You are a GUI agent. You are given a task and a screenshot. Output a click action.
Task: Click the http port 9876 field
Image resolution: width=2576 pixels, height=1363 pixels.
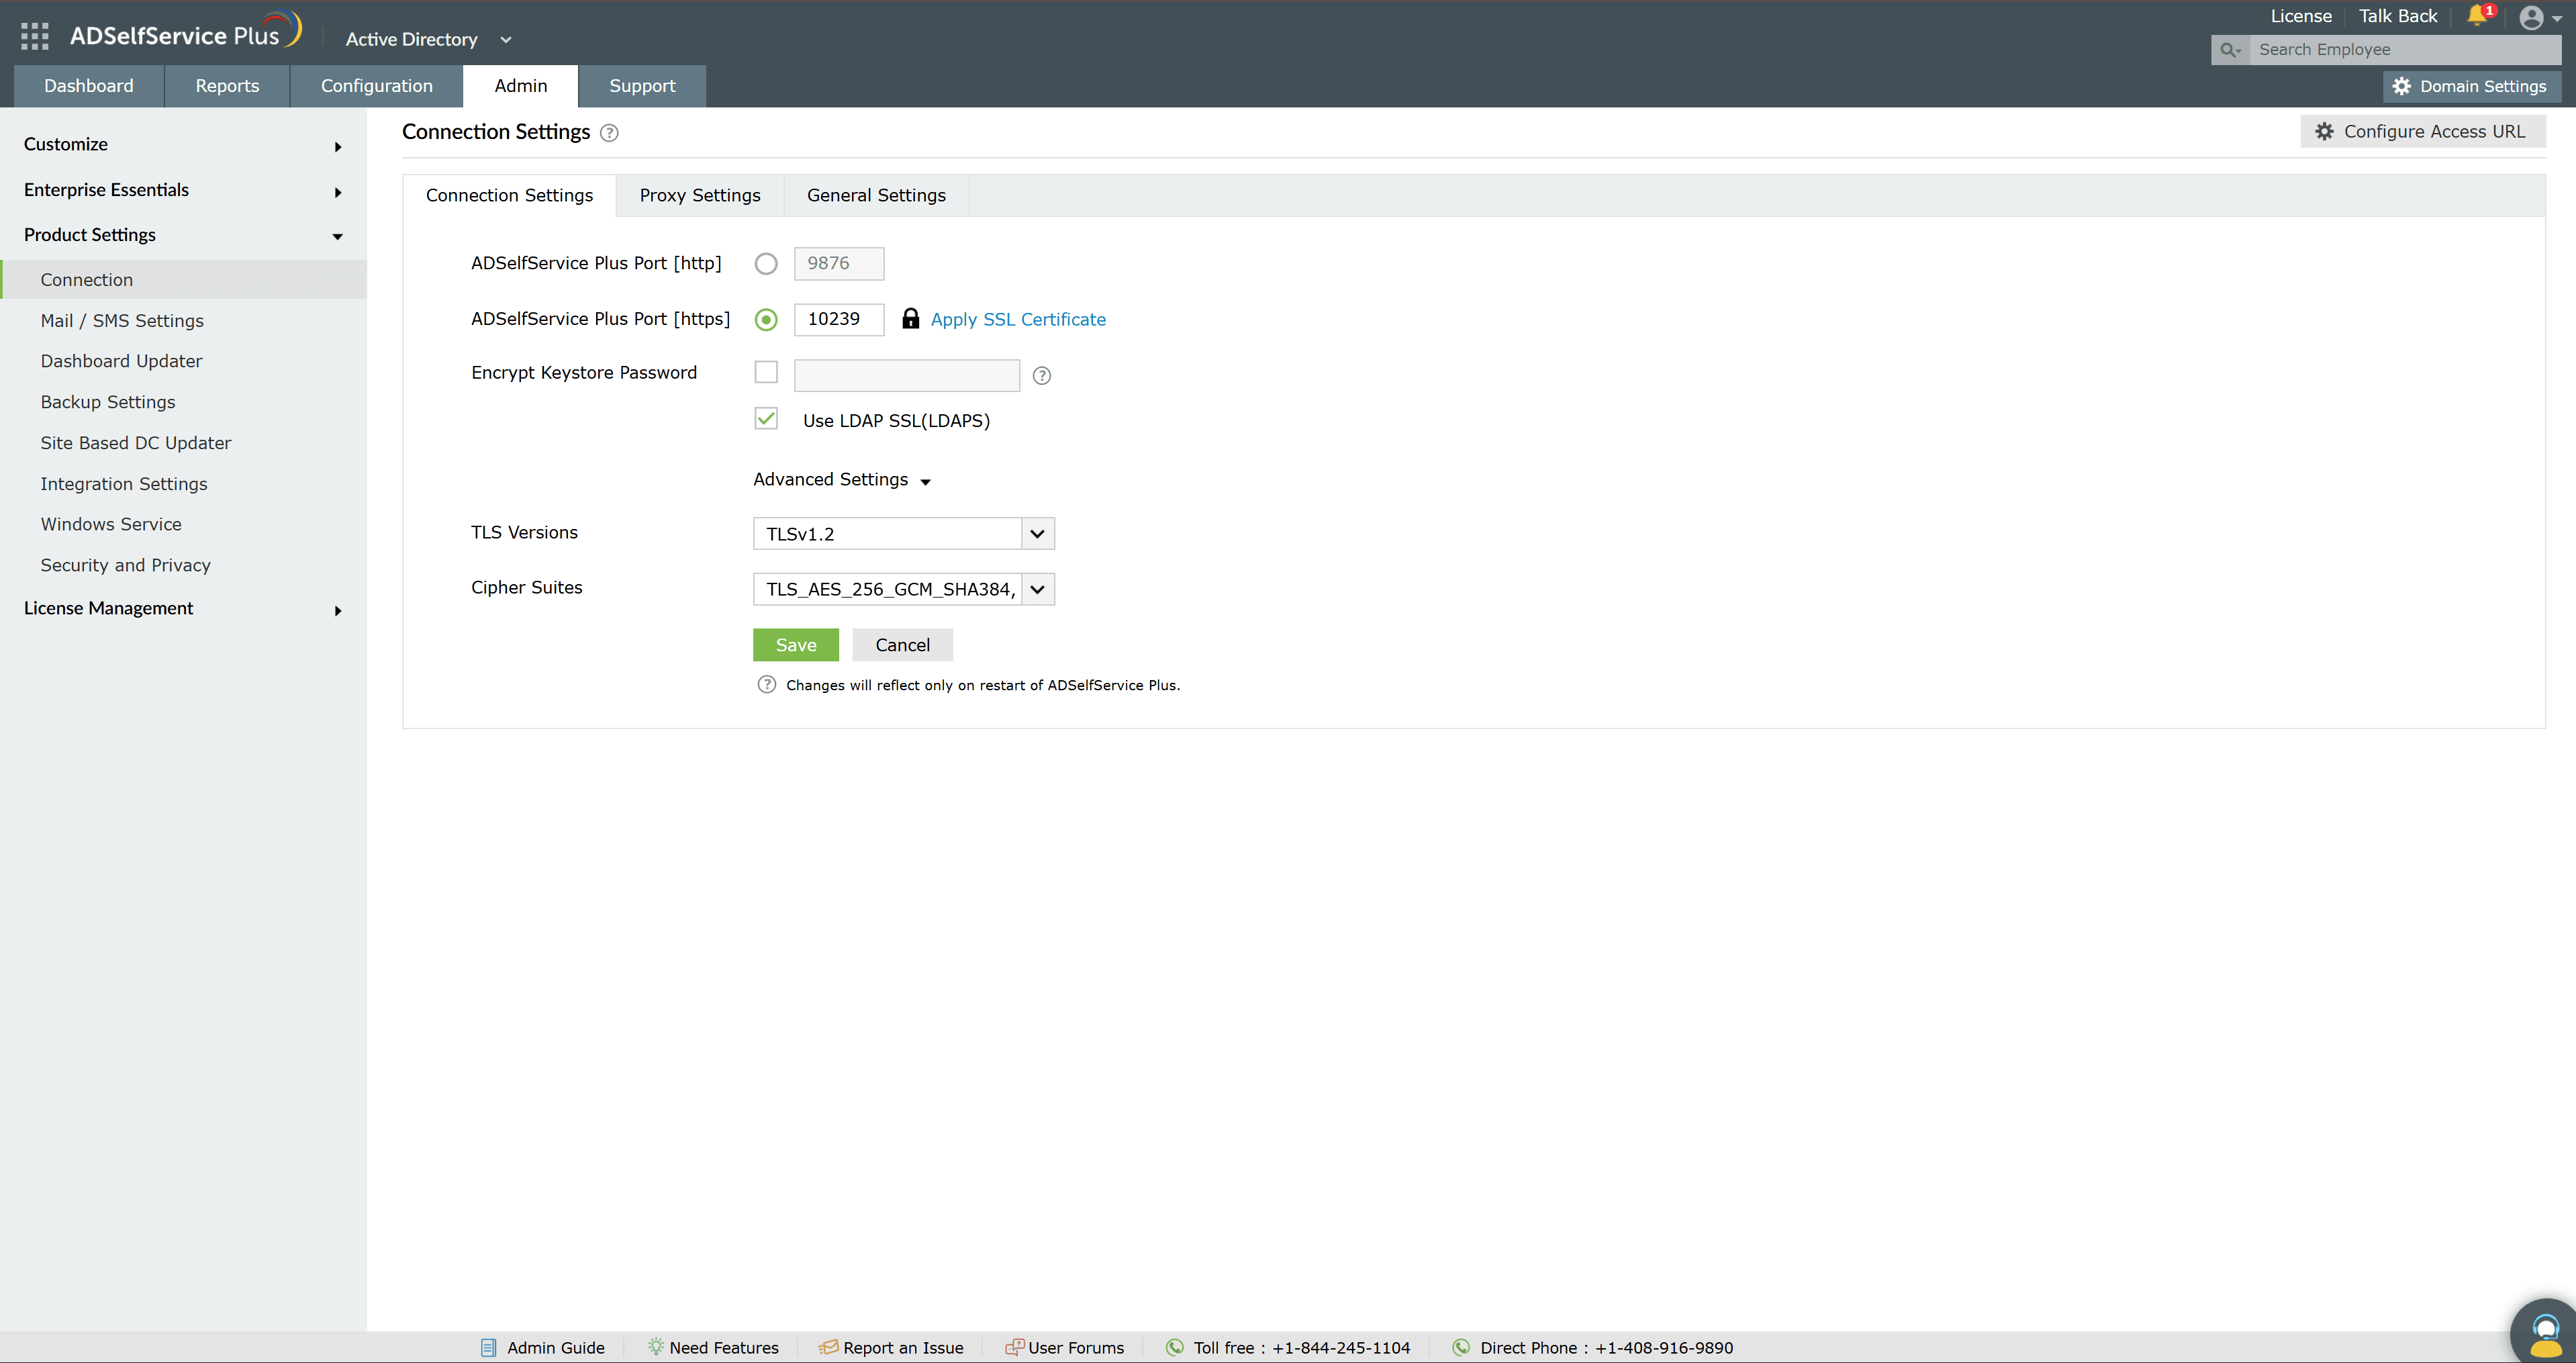(x=839, y=264)
